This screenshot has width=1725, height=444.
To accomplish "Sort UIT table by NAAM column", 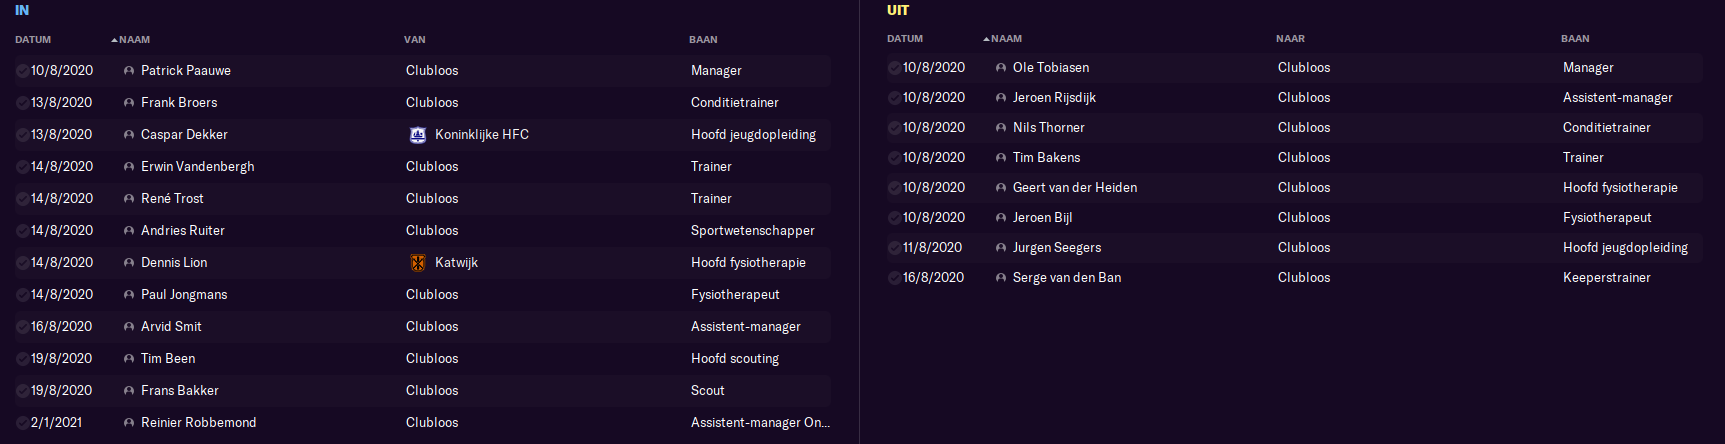I will pos(1006,39).
